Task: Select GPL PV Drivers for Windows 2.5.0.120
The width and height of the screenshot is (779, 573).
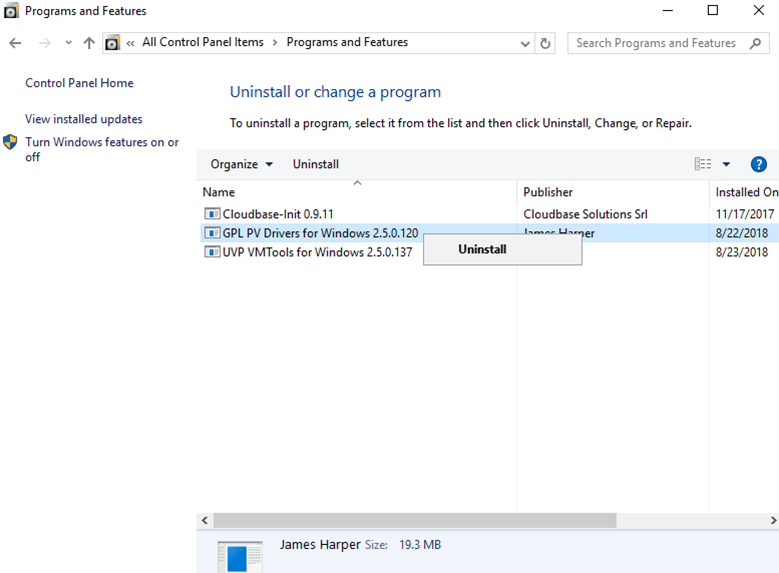Action: (320, 233)
